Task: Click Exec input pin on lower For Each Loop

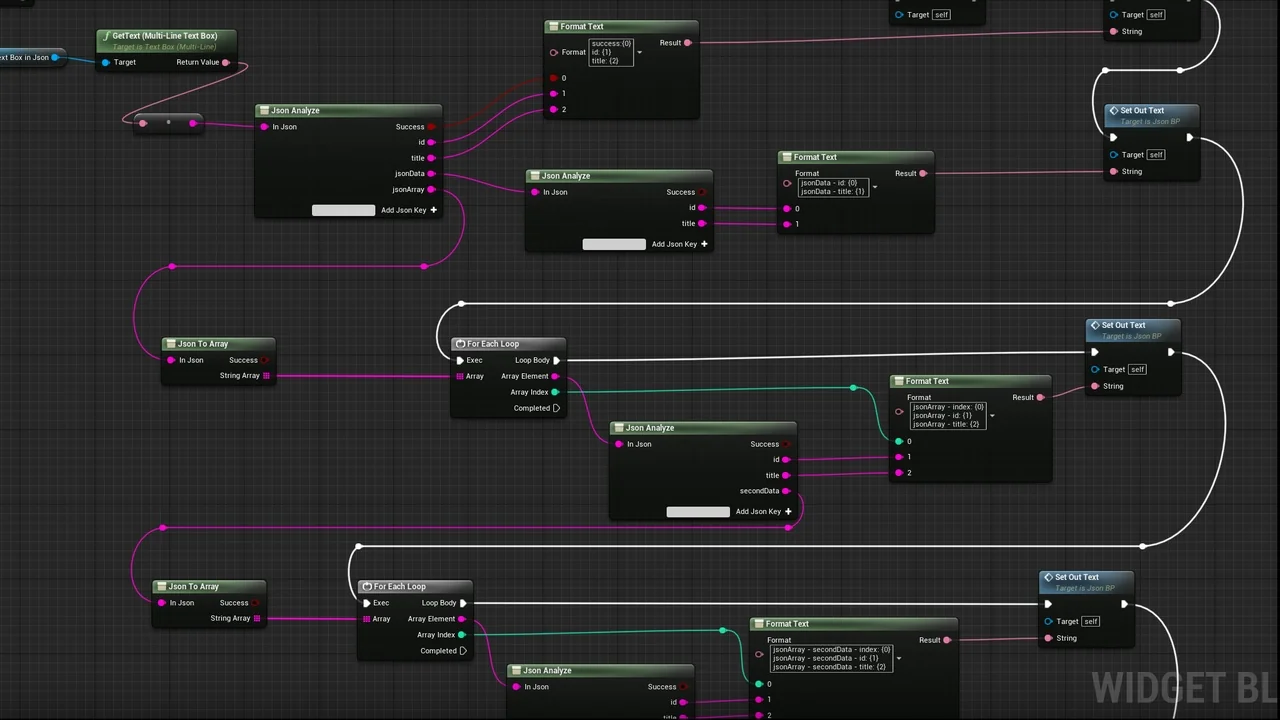Action: [x=367, y=603]
